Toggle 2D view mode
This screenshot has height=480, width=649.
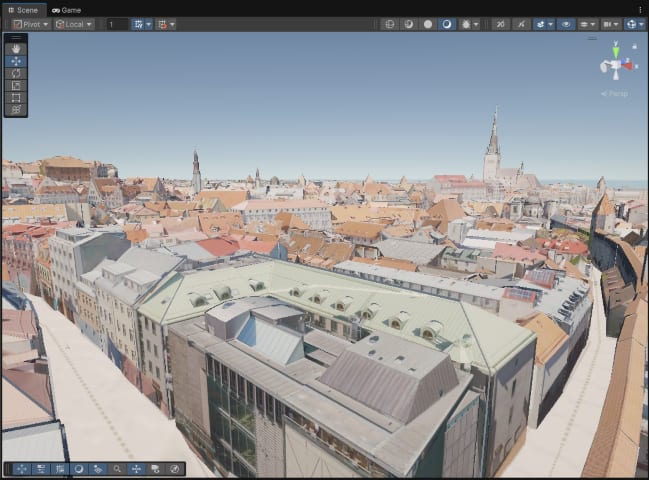click(500, 24)
